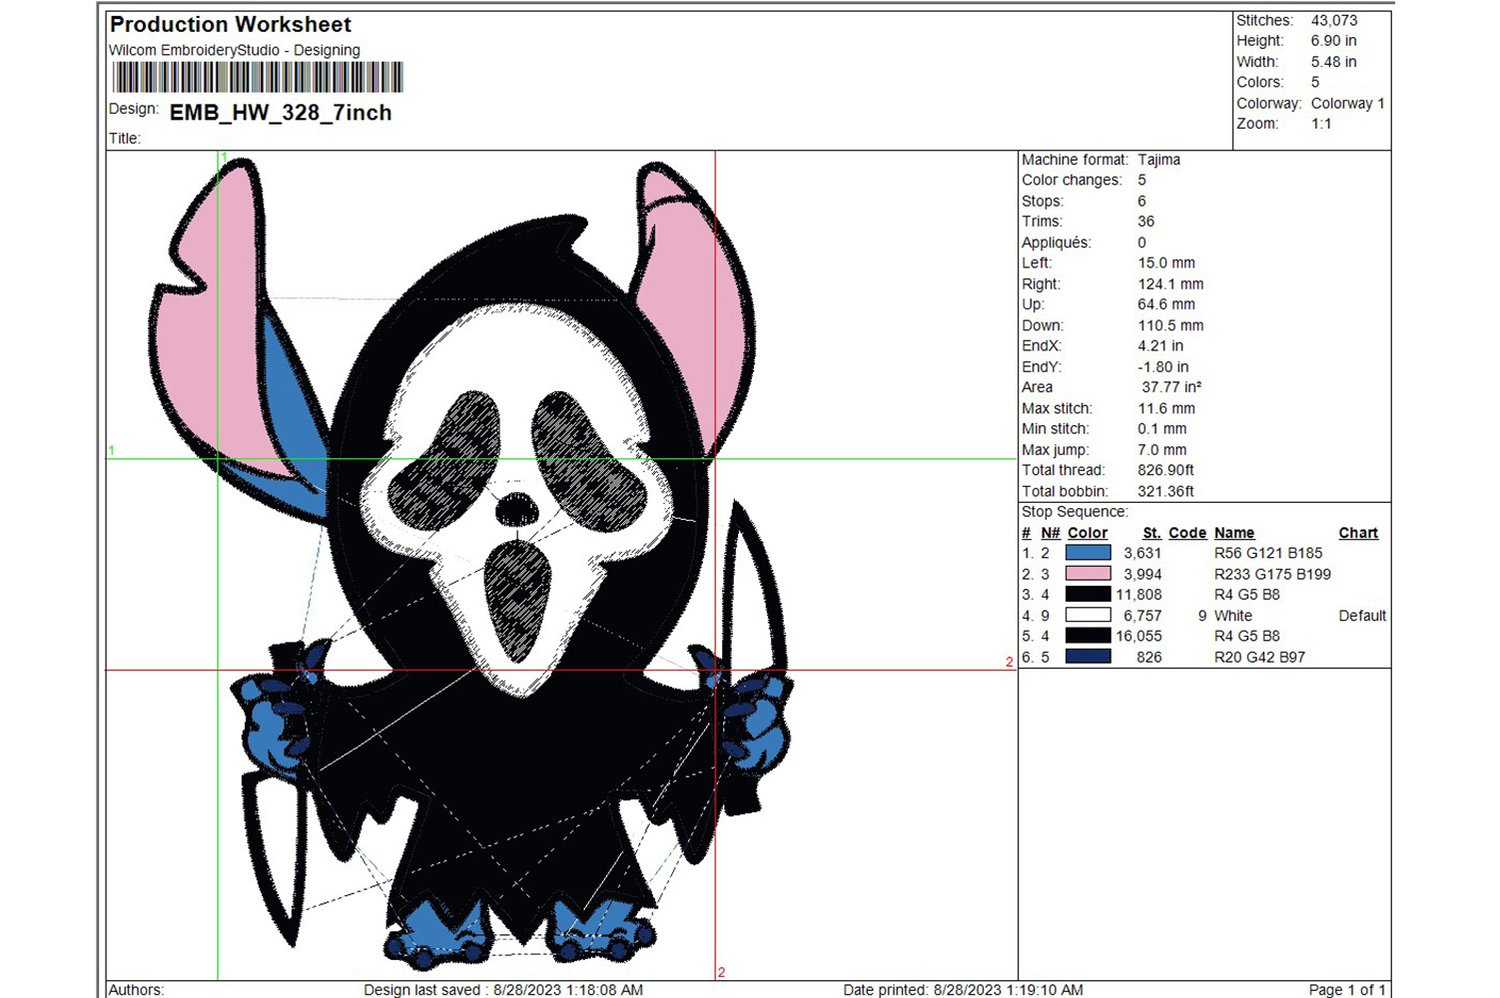
Task: Click stitch count '3,631' in stop row 1
Action: pos(1143,553)
